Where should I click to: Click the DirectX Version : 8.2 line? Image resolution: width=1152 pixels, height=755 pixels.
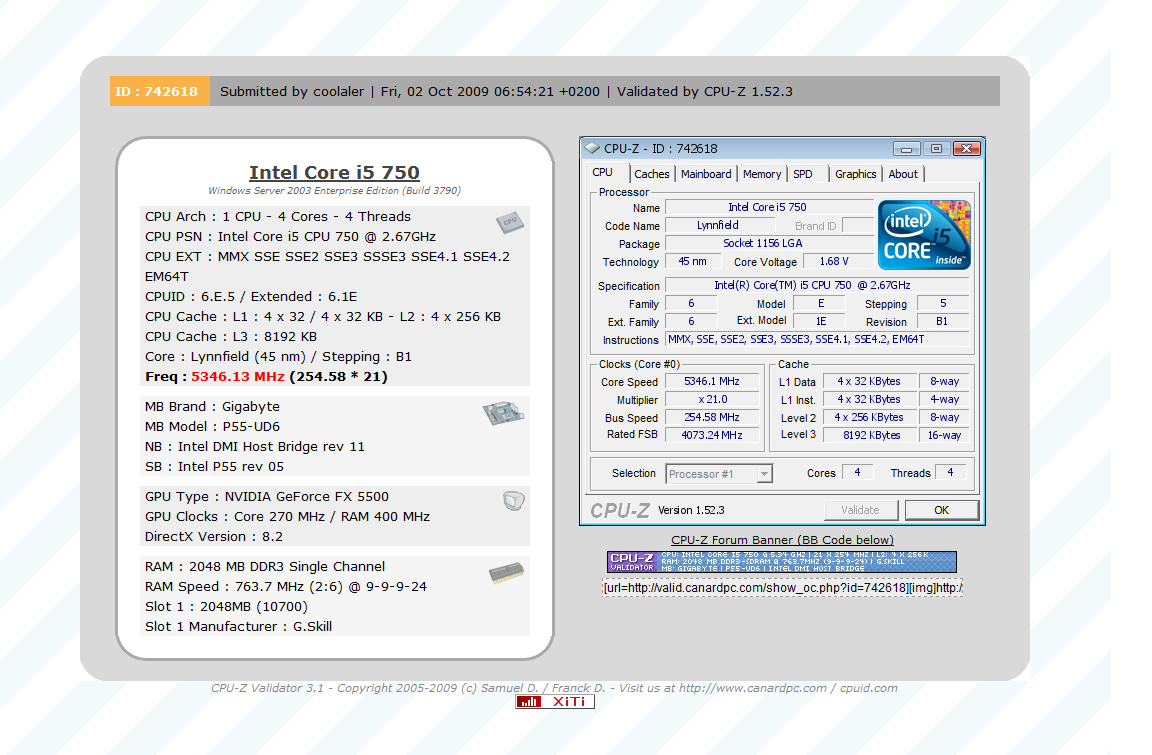214,537
